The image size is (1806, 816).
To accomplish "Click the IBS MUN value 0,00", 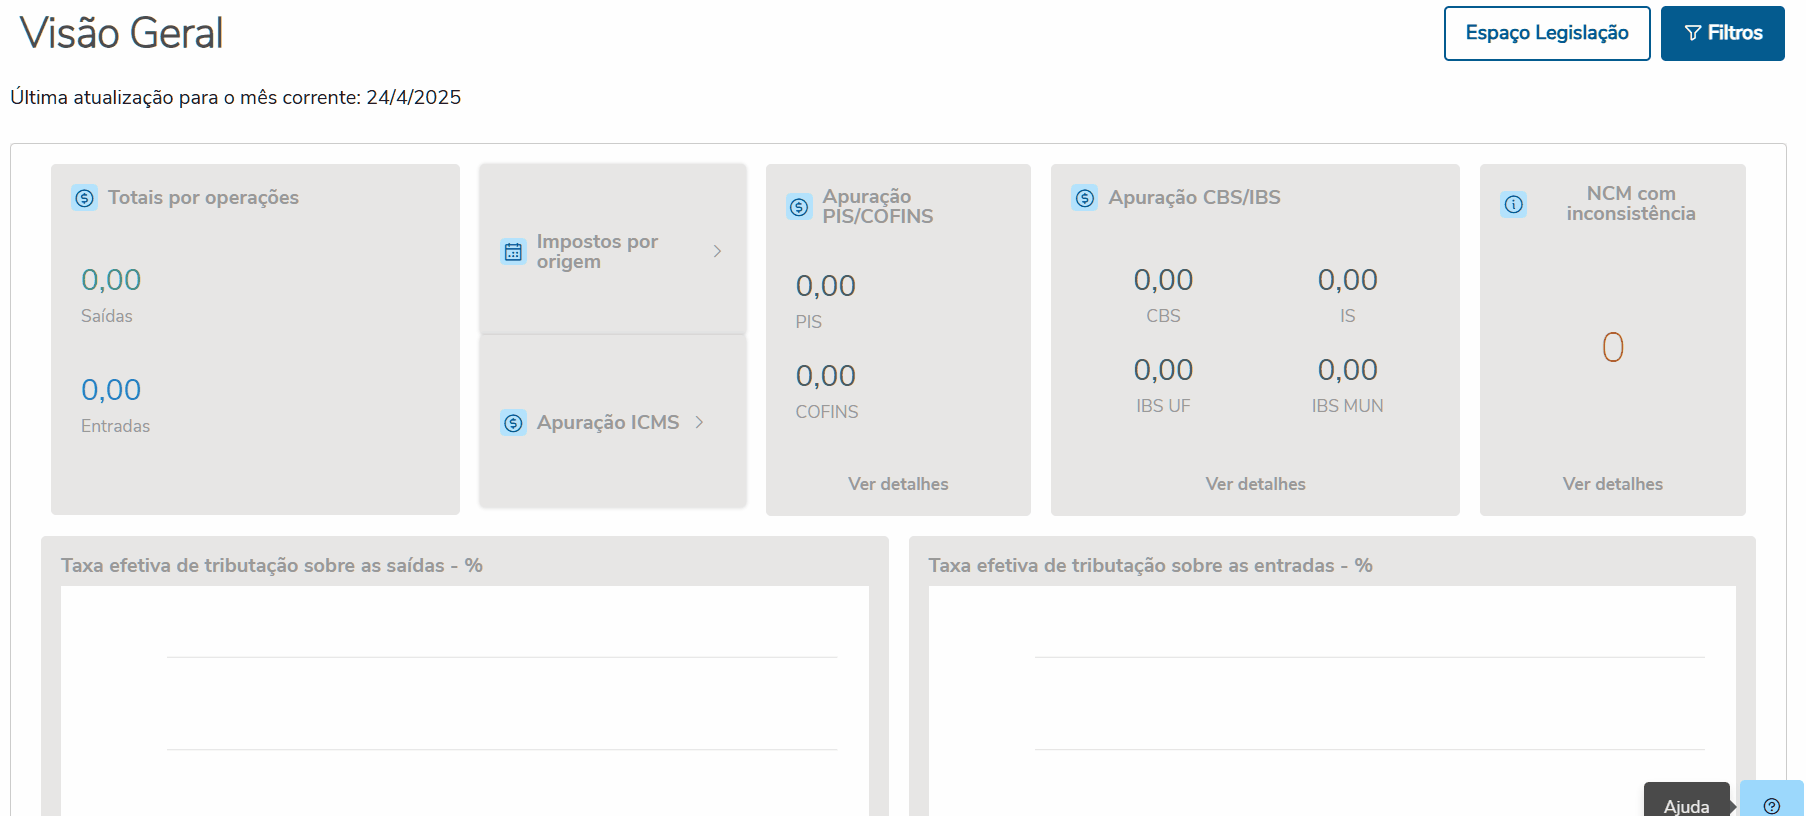I will coord(1348,370).
